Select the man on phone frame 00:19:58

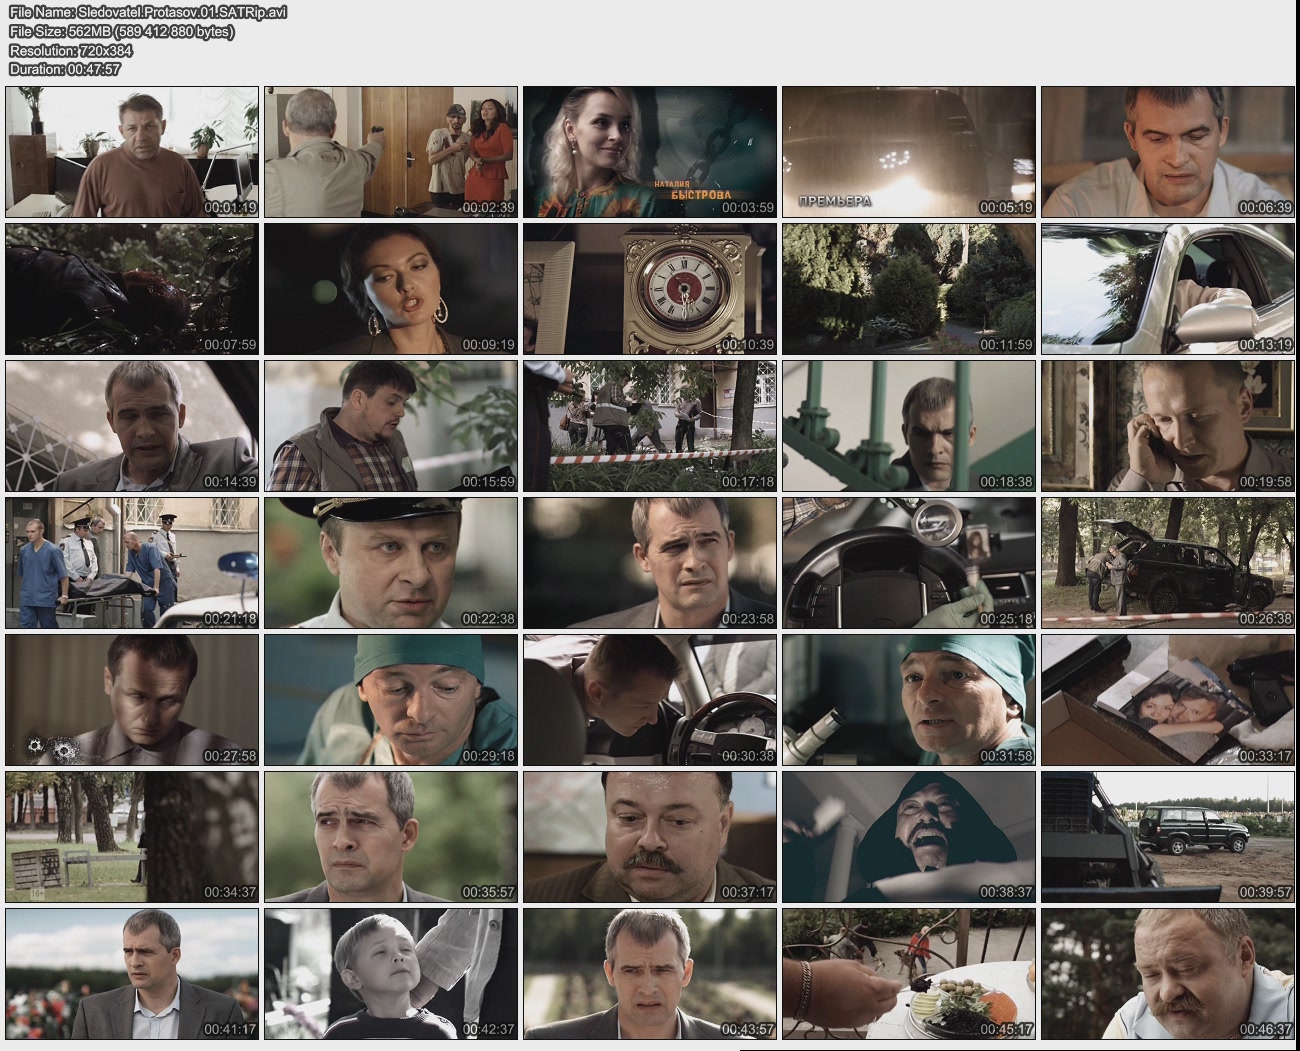(1167, 426)
